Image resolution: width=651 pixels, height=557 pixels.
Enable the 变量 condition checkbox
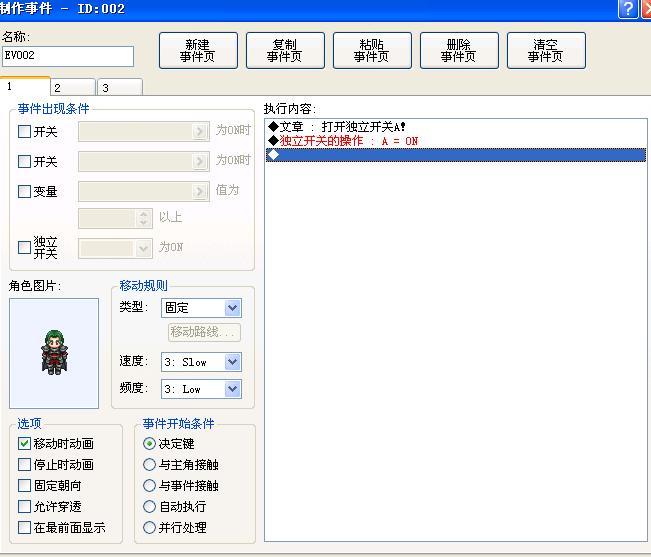click(x=24, y=191)
